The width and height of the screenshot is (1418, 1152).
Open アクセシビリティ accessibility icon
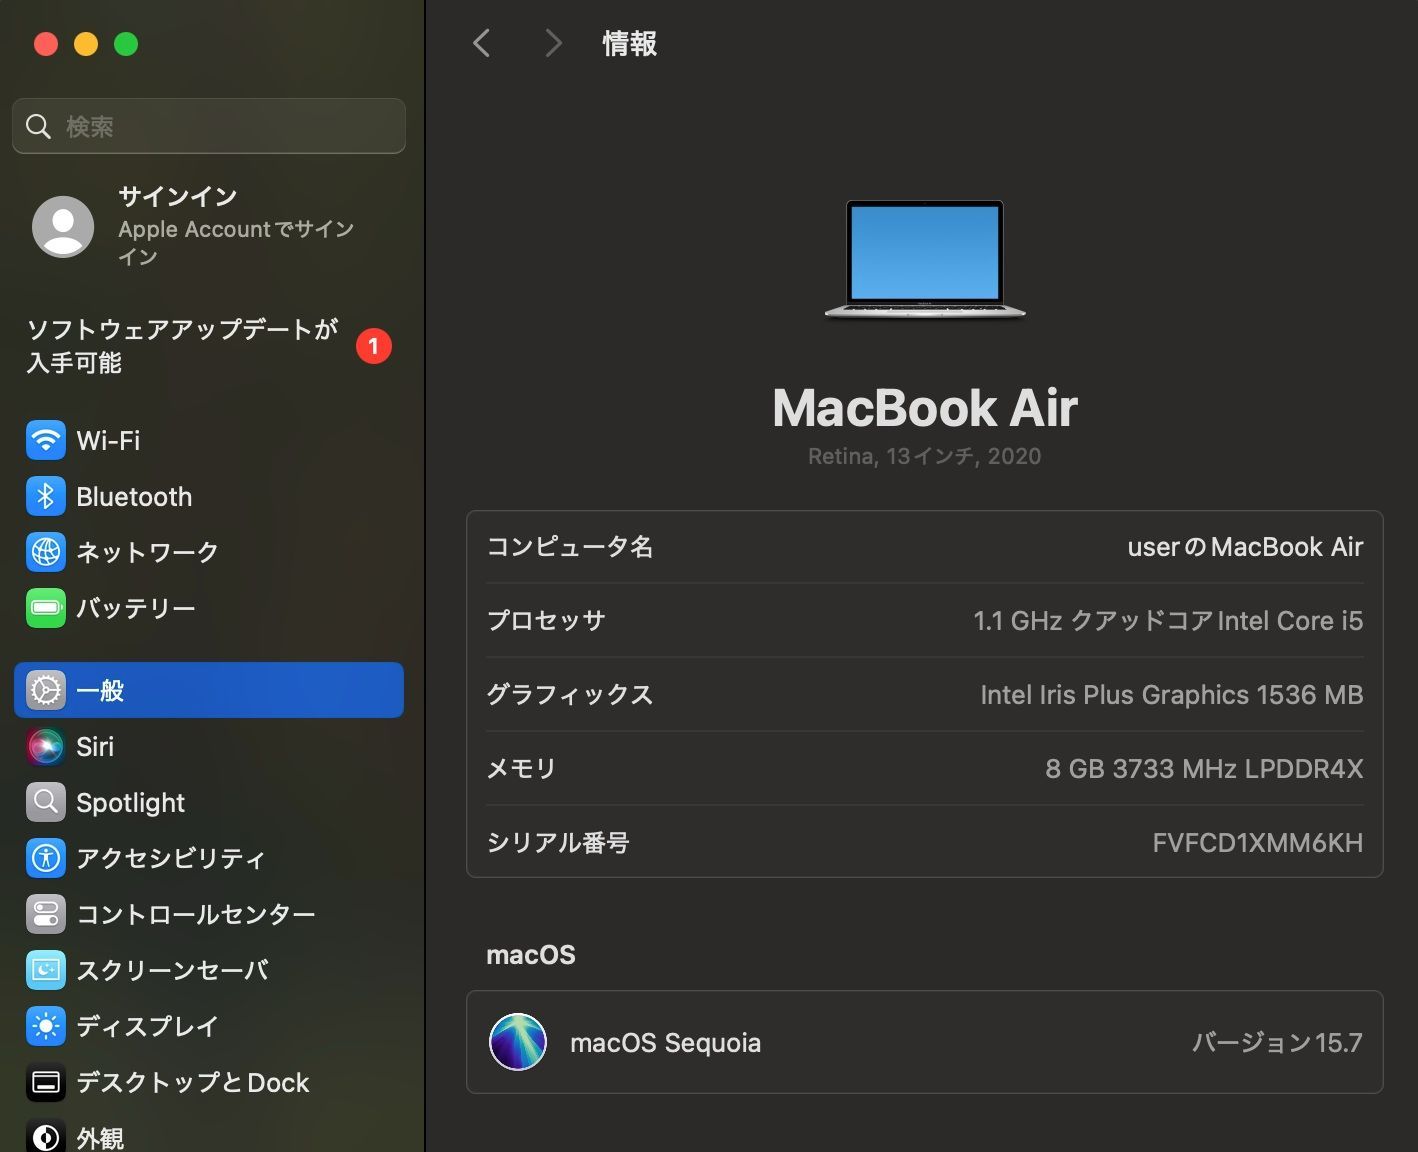[x=46, y=858]
